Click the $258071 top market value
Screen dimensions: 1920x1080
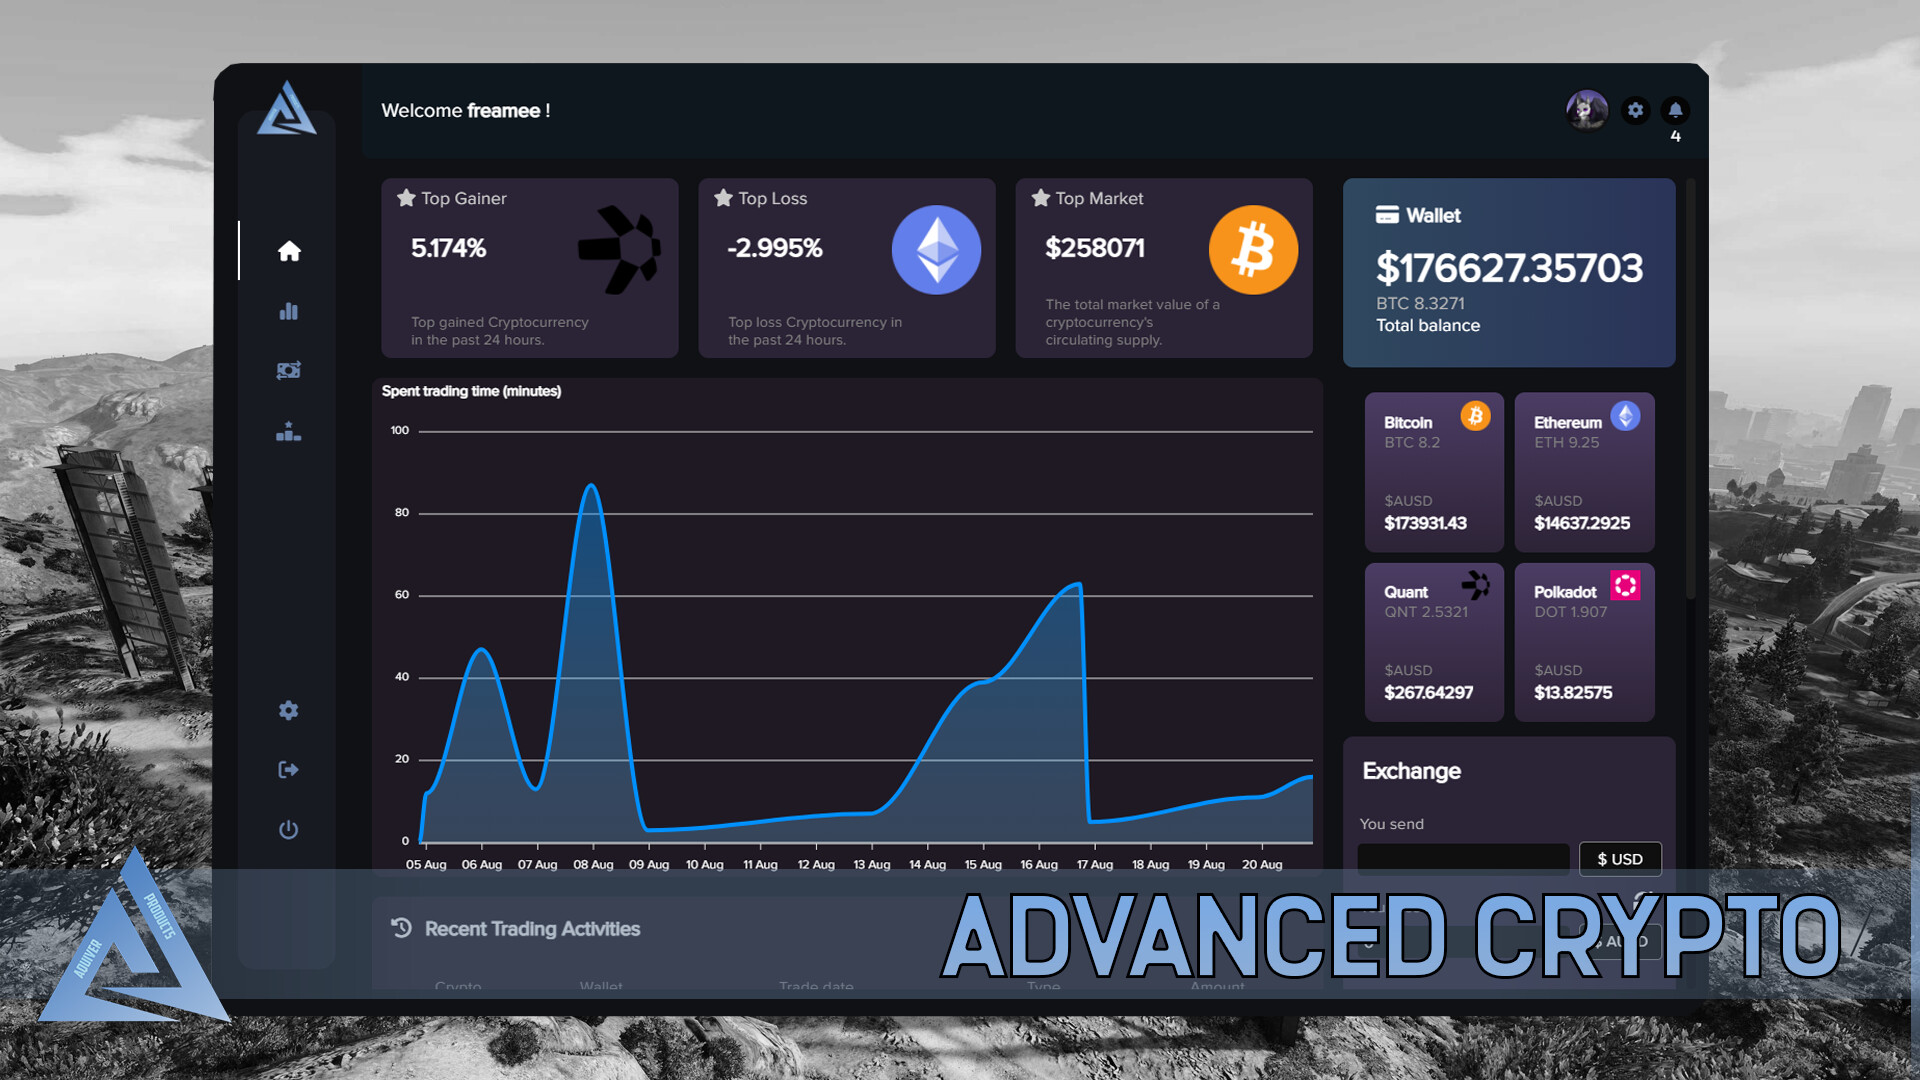1095,248
